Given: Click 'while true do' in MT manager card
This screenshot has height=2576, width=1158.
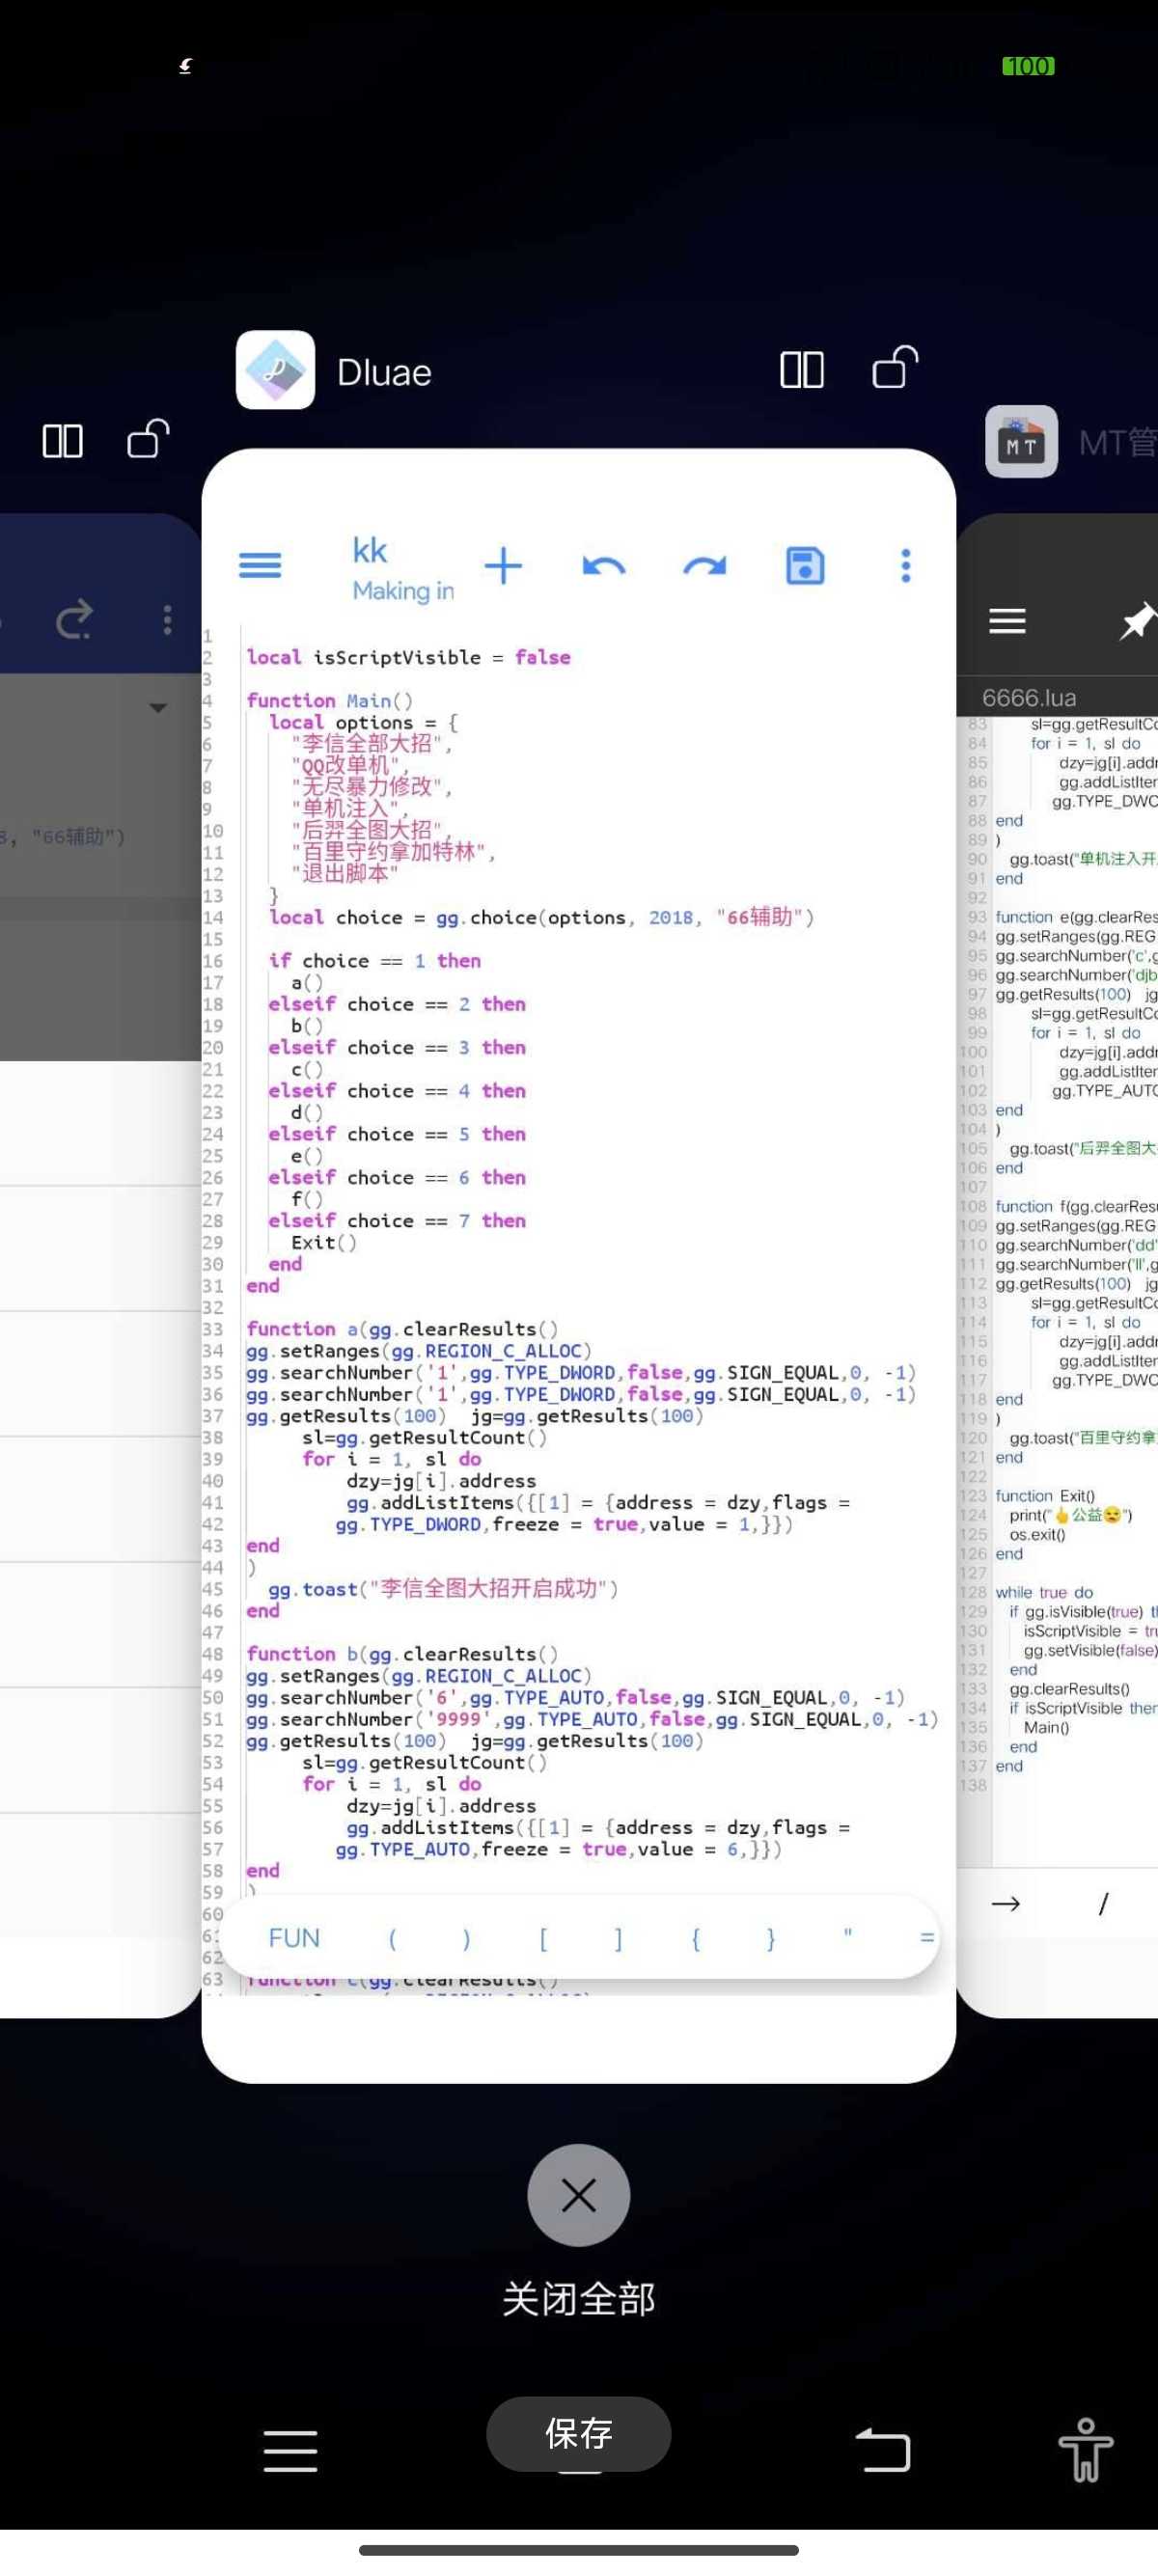Looking at the screenshot, I should coord(1044,1592).
